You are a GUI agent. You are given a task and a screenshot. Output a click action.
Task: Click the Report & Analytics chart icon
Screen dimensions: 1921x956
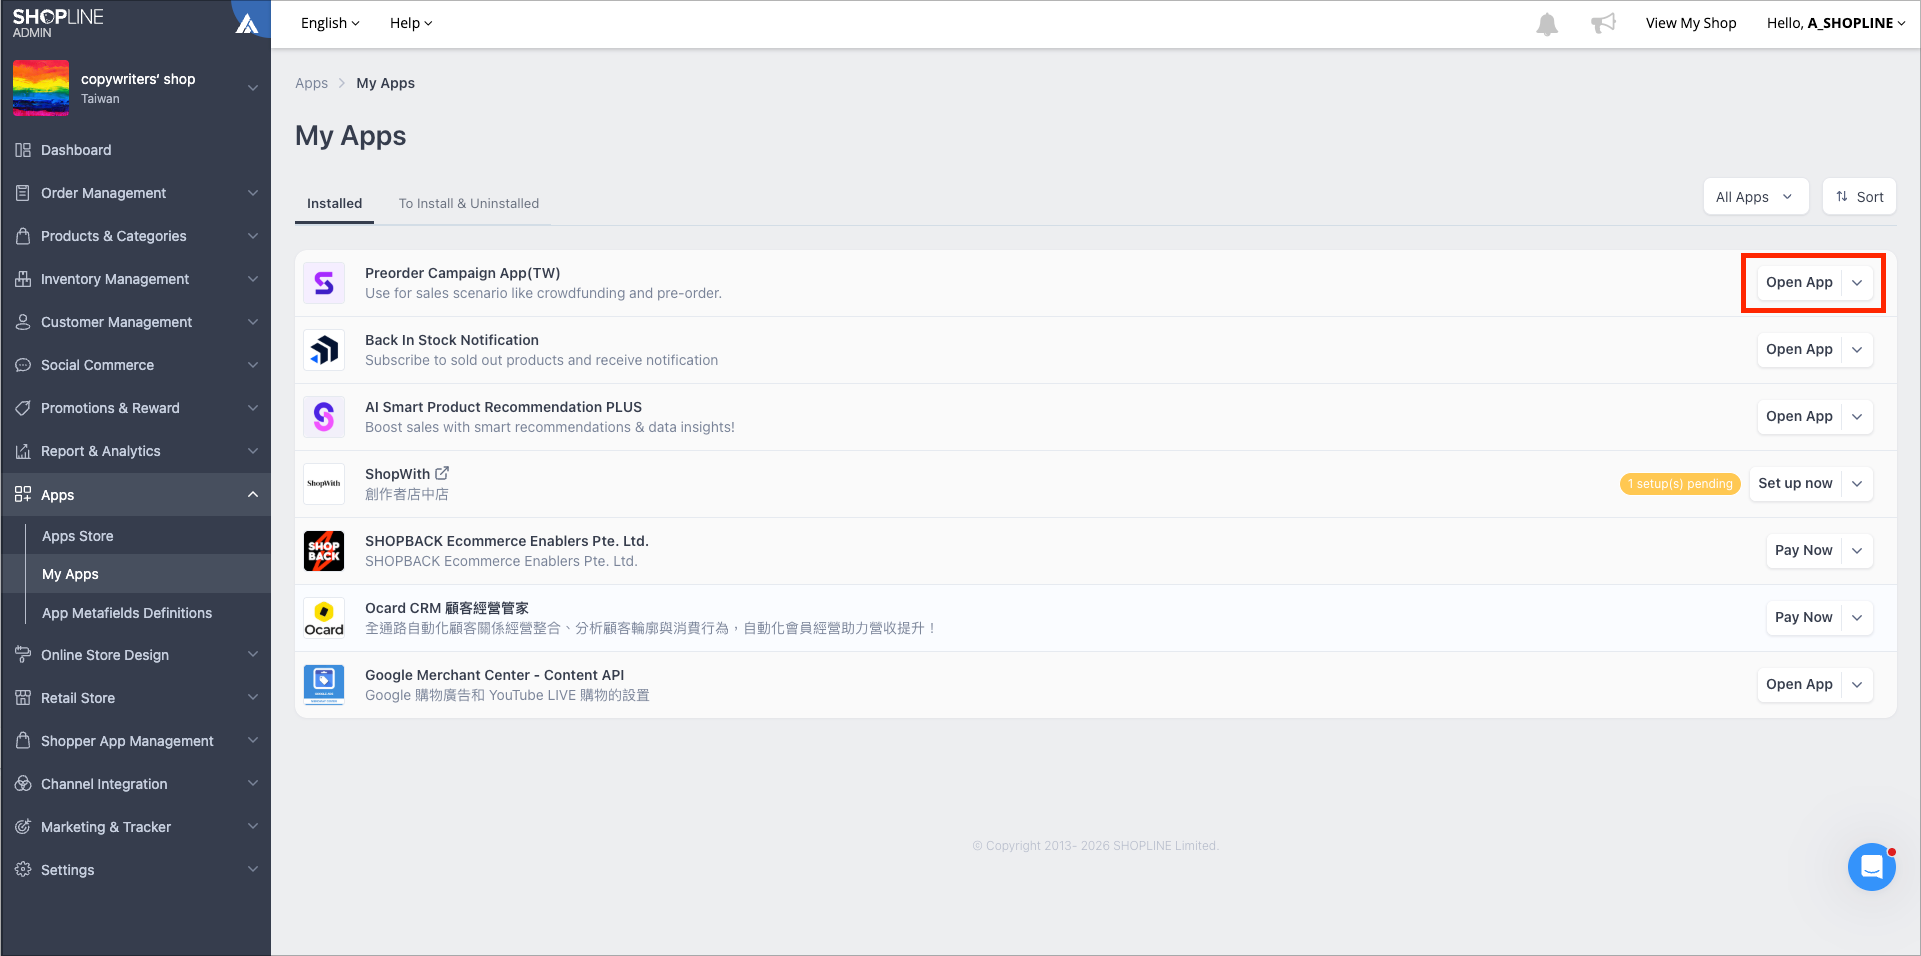click(x=23, y=451)
